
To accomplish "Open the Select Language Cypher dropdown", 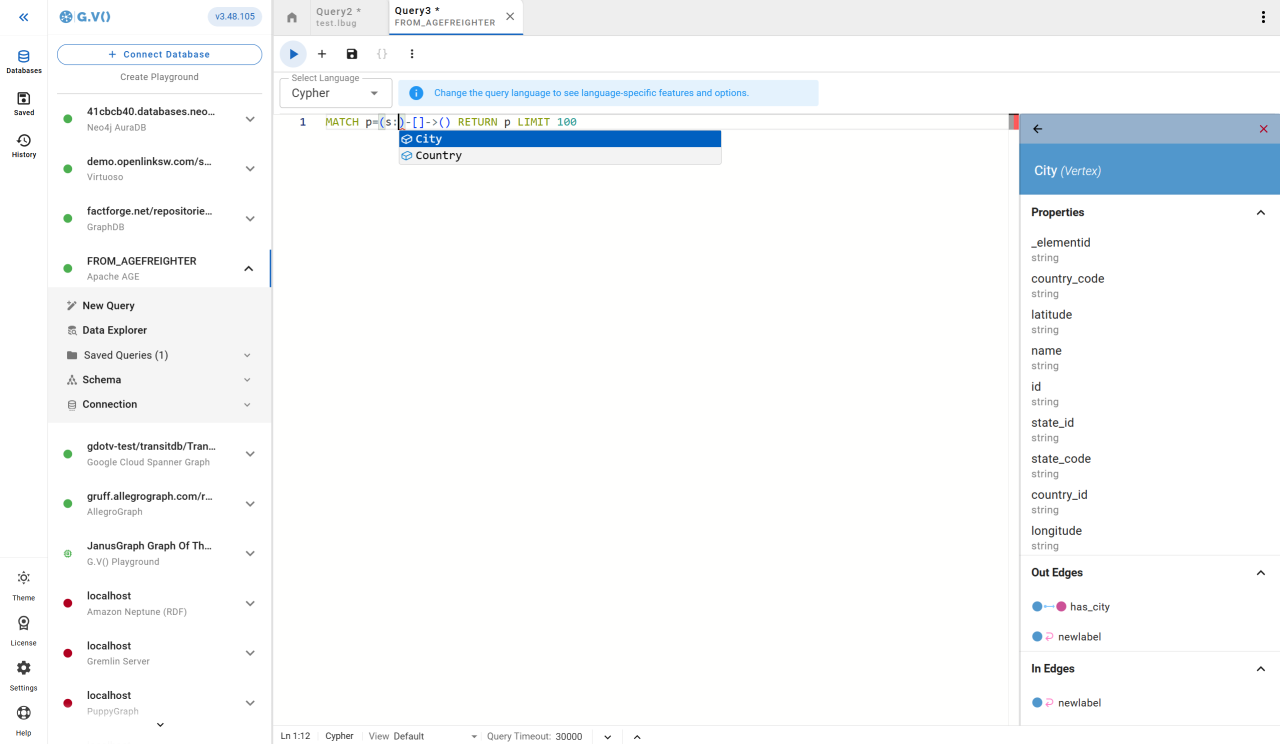I will click(x=336, y=93).
